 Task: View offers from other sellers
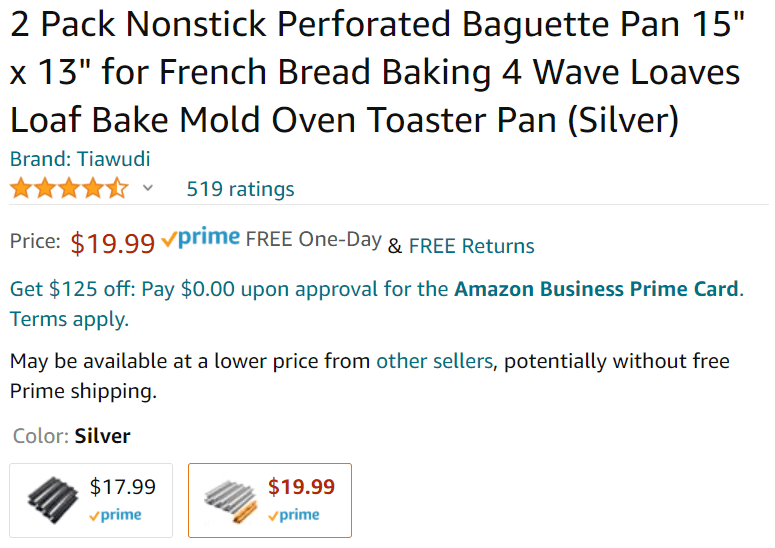[434, 361]
